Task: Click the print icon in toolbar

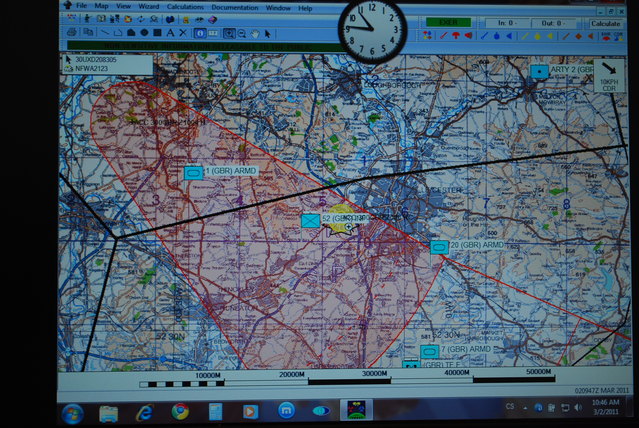Action: pyautogui.click(x=72, y=33)
